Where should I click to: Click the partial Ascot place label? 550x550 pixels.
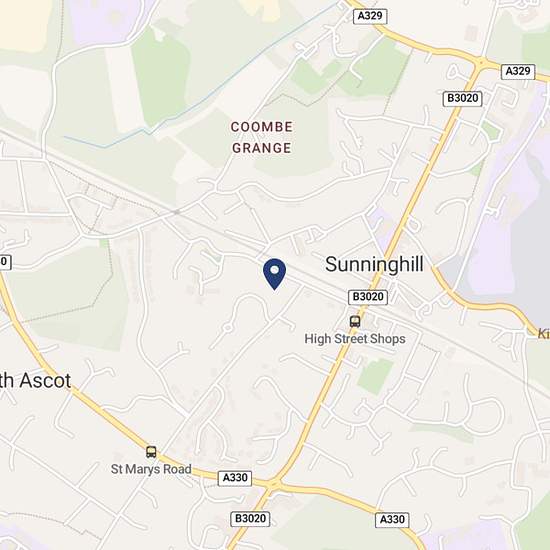[x=35, y=381]
